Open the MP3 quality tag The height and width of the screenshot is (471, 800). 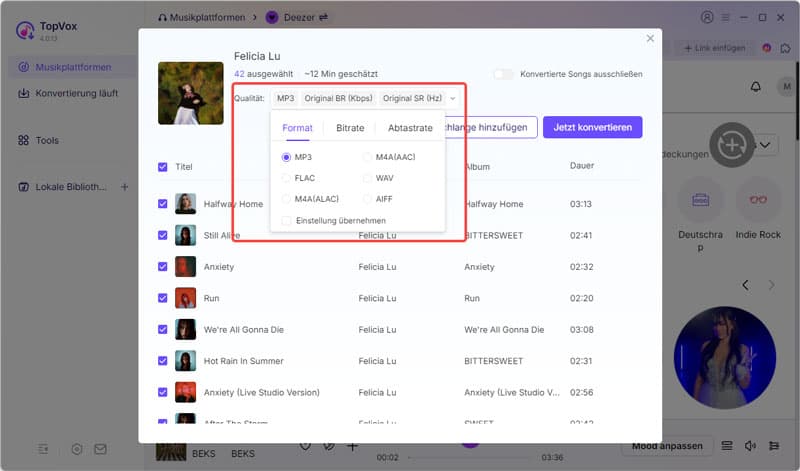[x=286, y=98]
